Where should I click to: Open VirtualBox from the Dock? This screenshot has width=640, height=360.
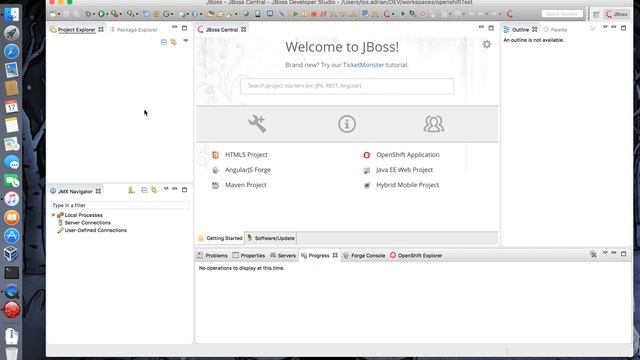click(11, 254)
